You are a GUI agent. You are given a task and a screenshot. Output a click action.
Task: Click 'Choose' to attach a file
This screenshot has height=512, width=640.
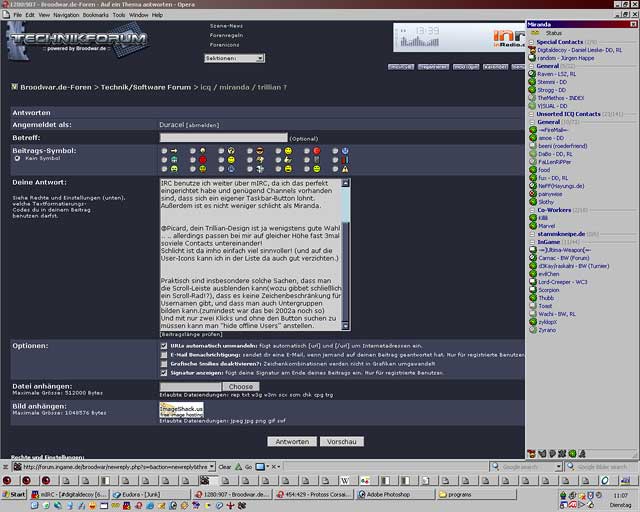[x=241, y=387]
